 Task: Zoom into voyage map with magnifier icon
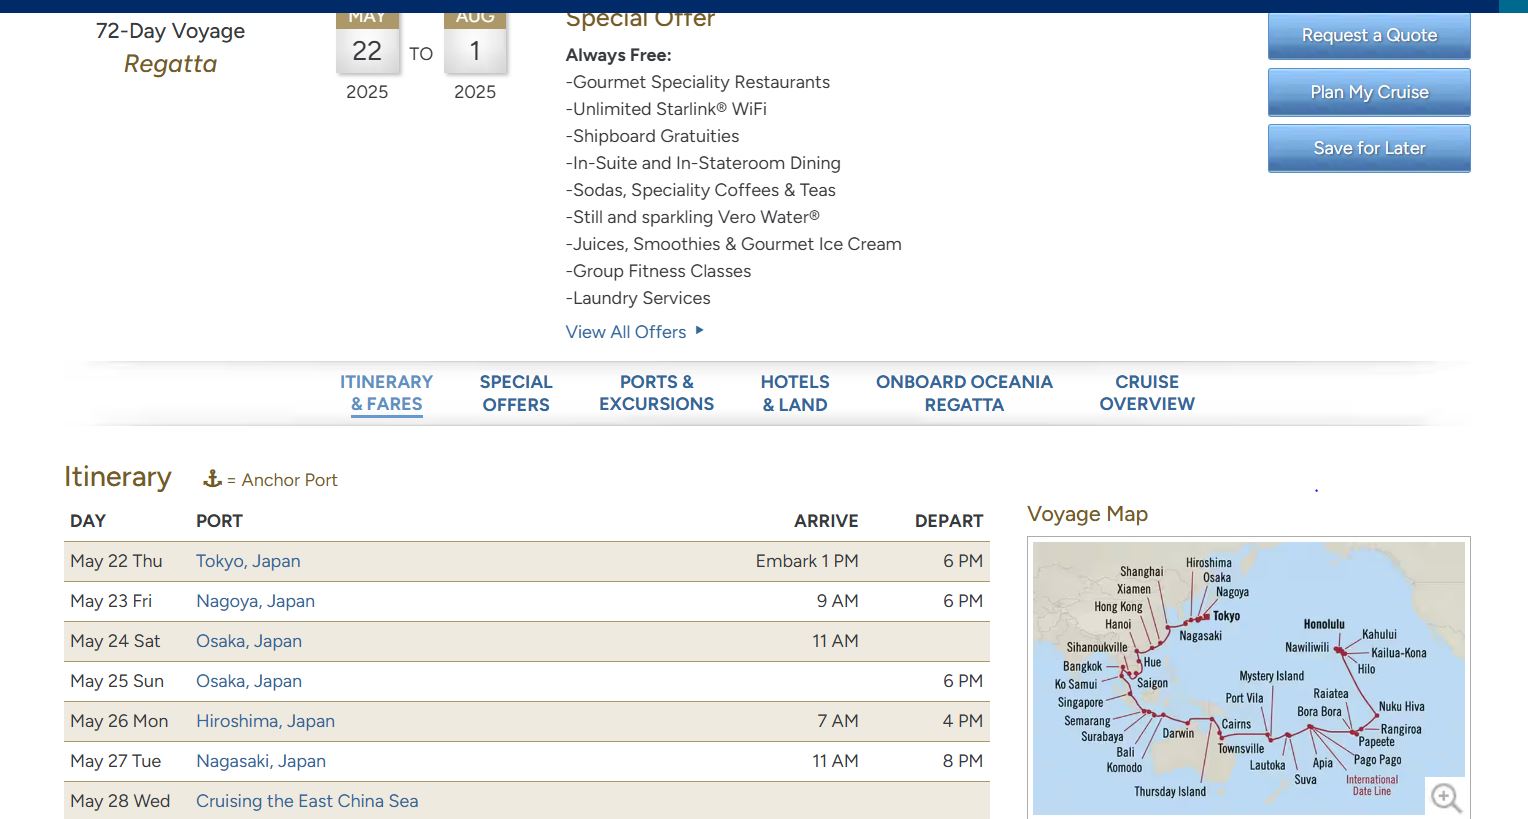[x=1446, y=797]
